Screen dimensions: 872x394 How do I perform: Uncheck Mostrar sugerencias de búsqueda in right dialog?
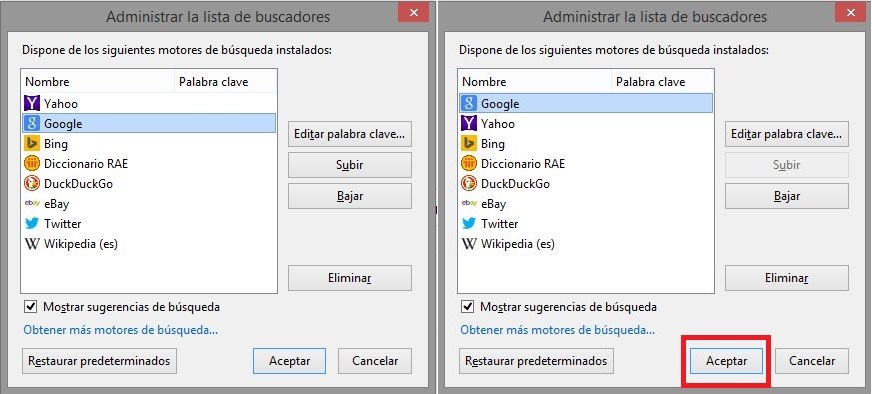[468, 307]
